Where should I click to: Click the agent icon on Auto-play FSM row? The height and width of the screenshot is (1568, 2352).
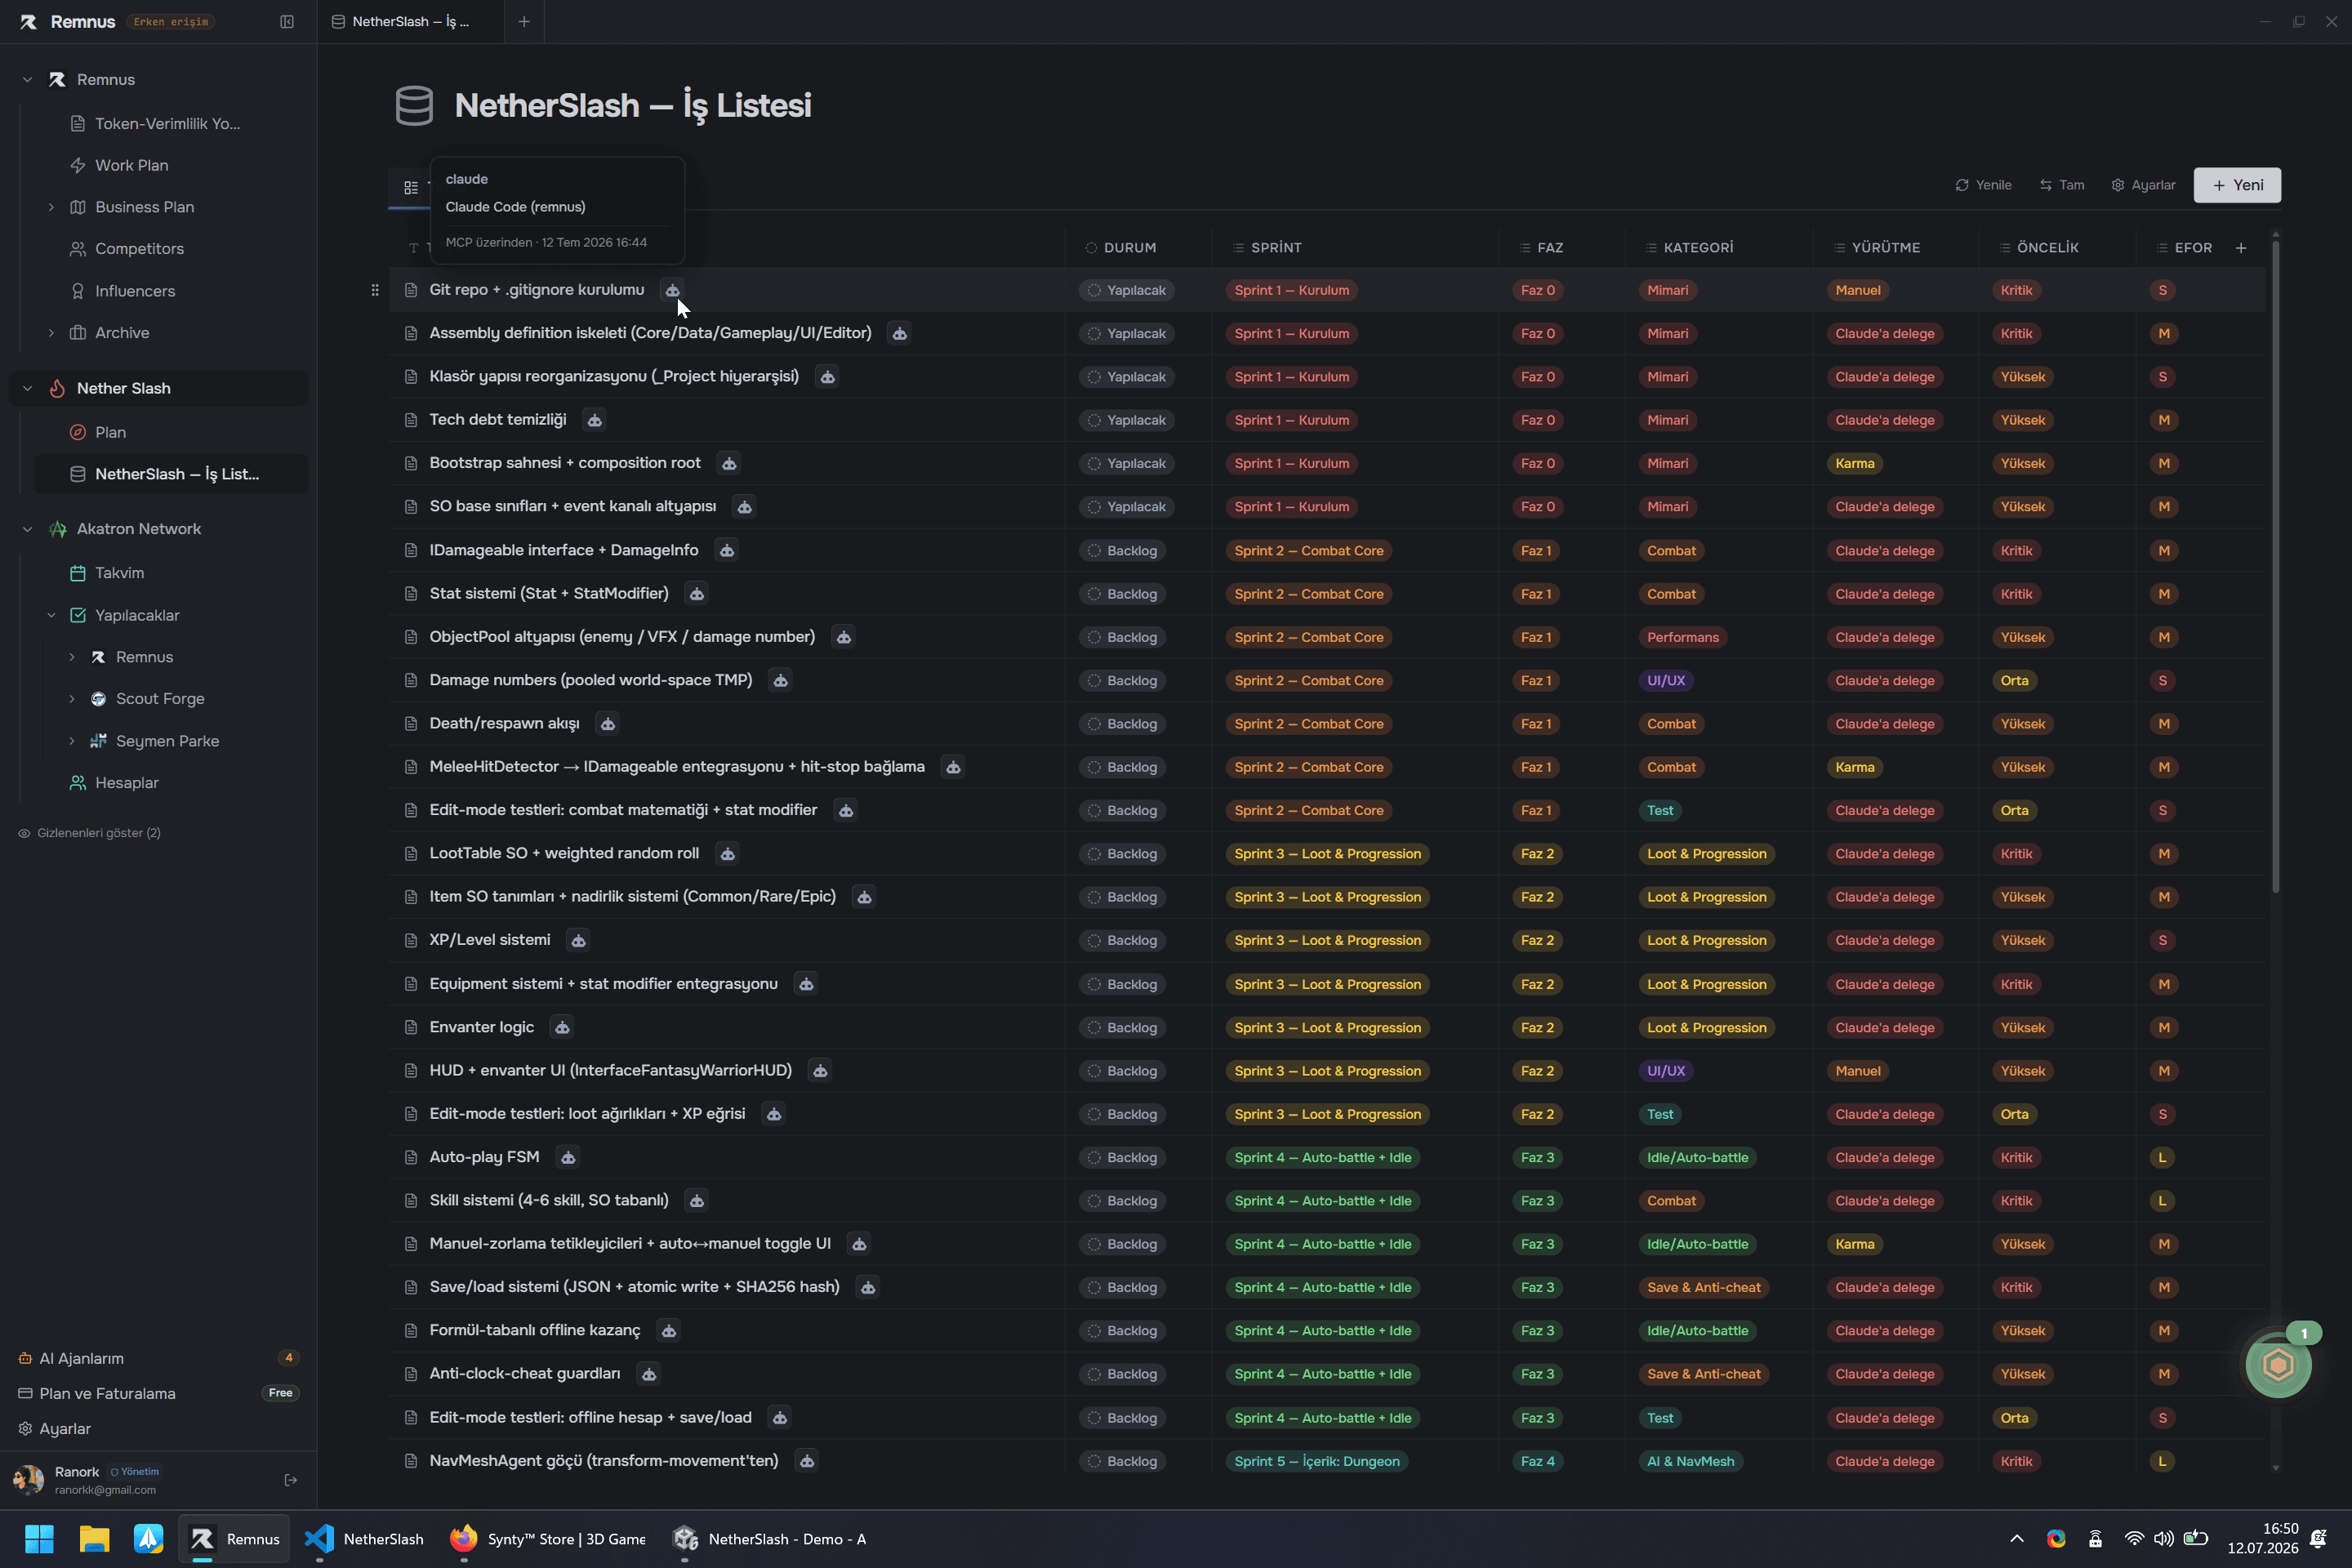[568, 1157]
